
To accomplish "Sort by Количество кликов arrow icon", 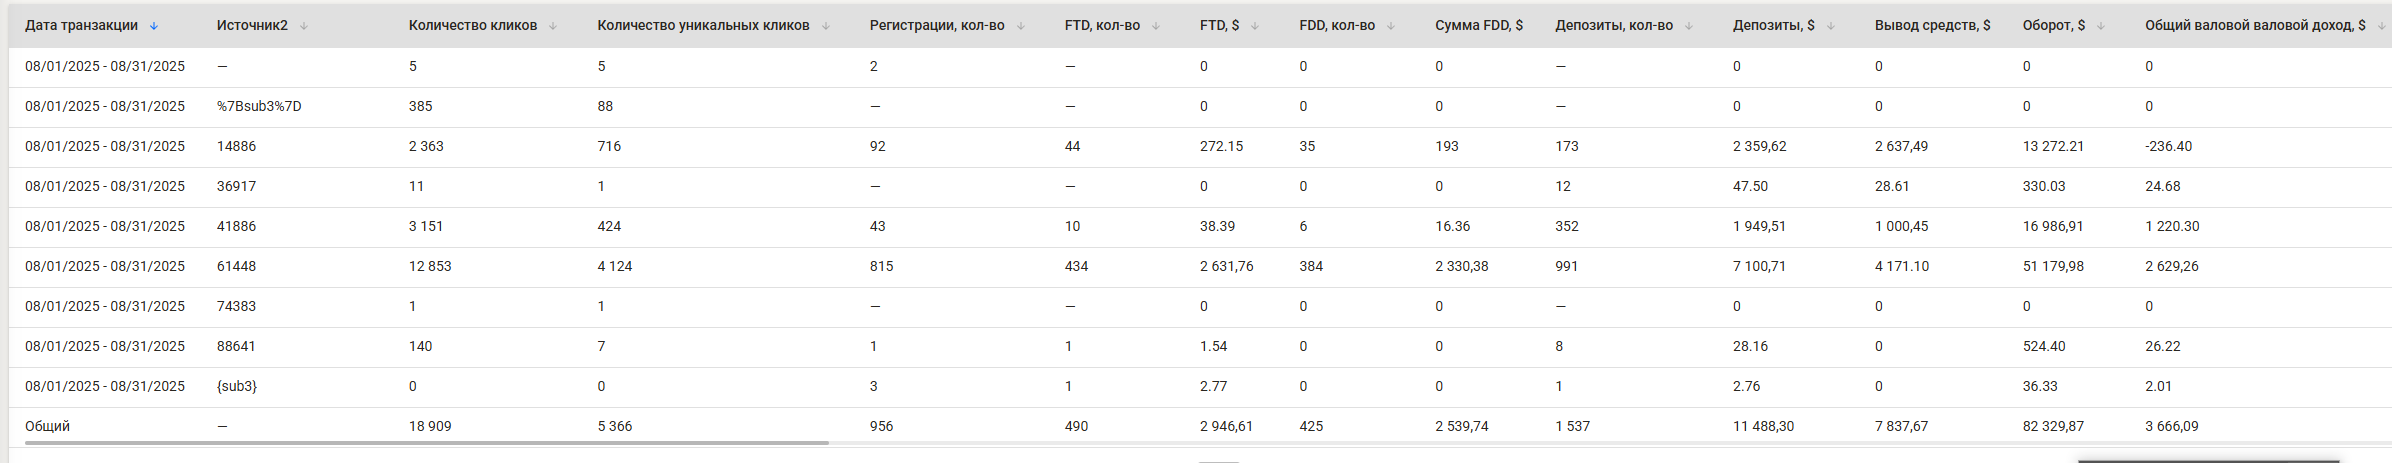I will pyautogui.click(x=552, y=26).
